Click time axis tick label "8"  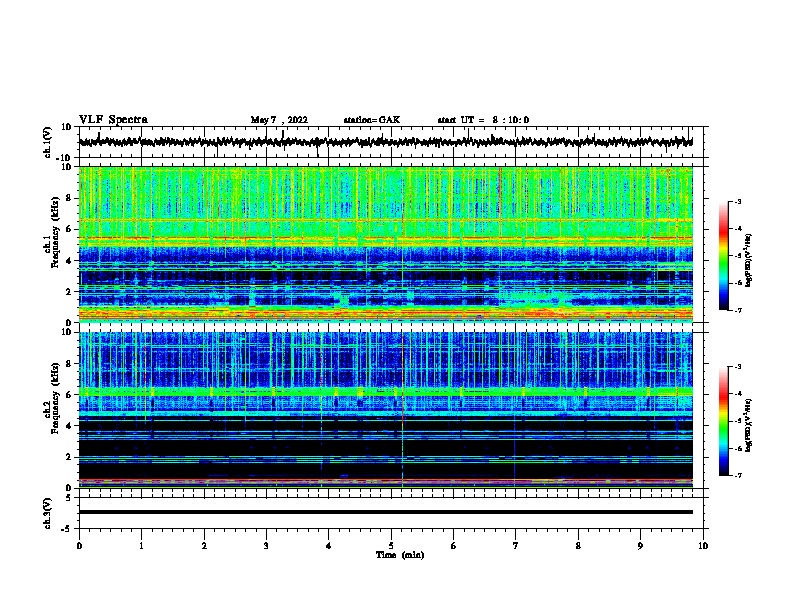point(578,546)
